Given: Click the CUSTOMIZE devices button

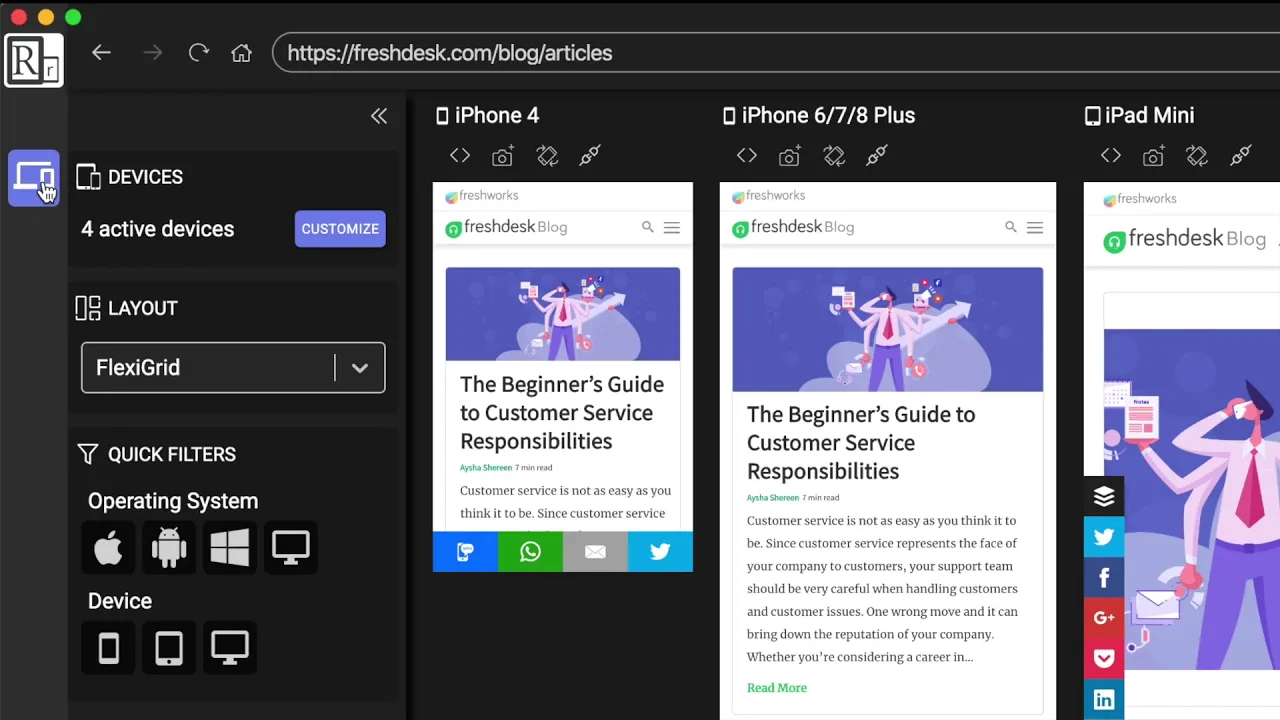Looking at the screenshot, I should coord(340,229).
